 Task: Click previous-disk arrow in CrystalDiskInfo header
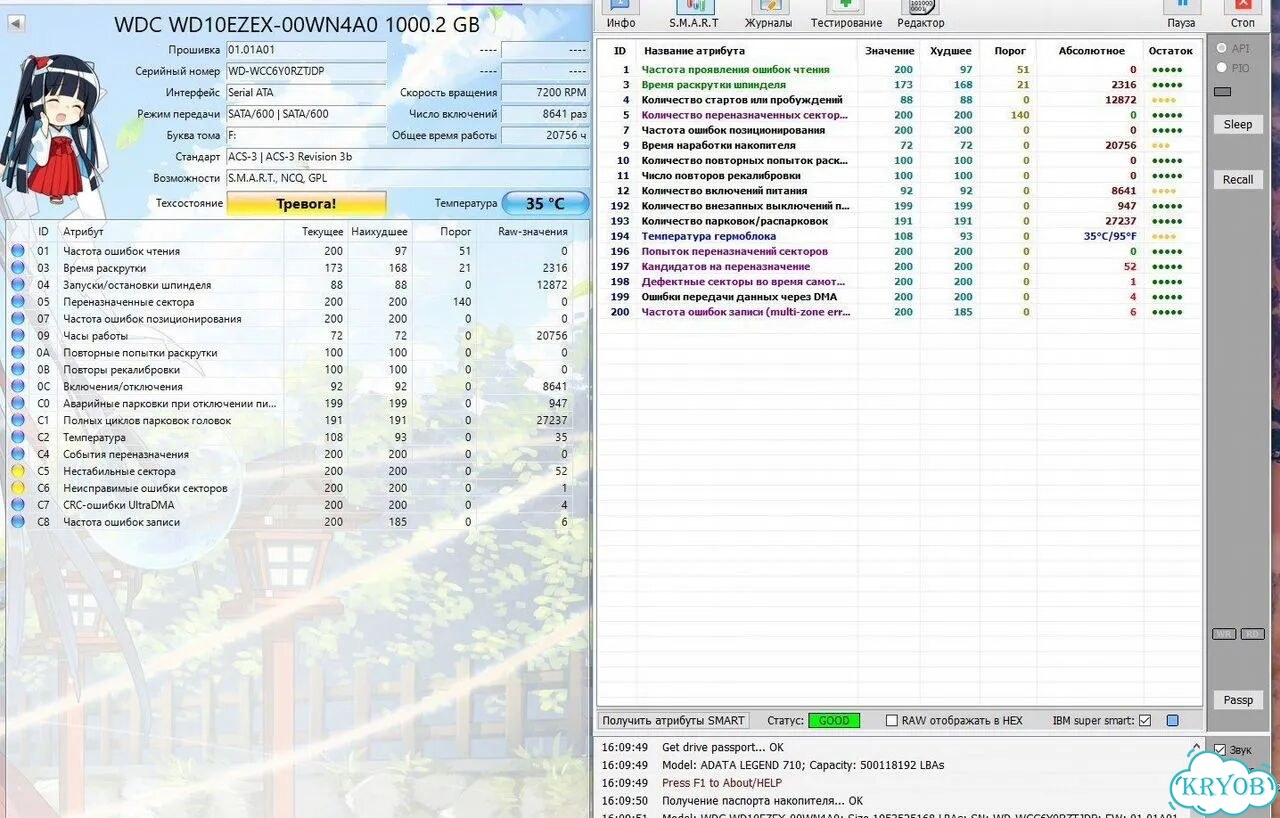click(16, 23)
